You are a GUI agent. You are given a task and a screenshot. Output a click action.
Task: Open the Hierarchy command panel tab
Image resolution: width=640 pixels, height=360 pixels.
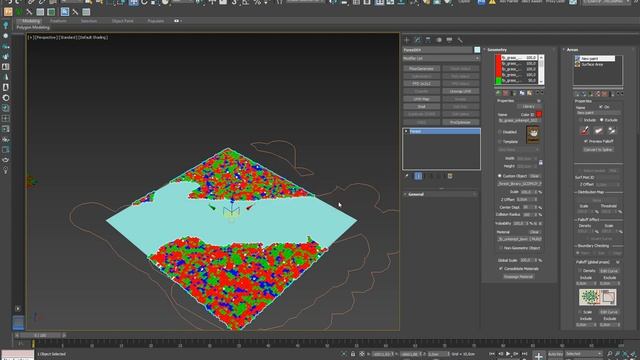pos(428,40)
